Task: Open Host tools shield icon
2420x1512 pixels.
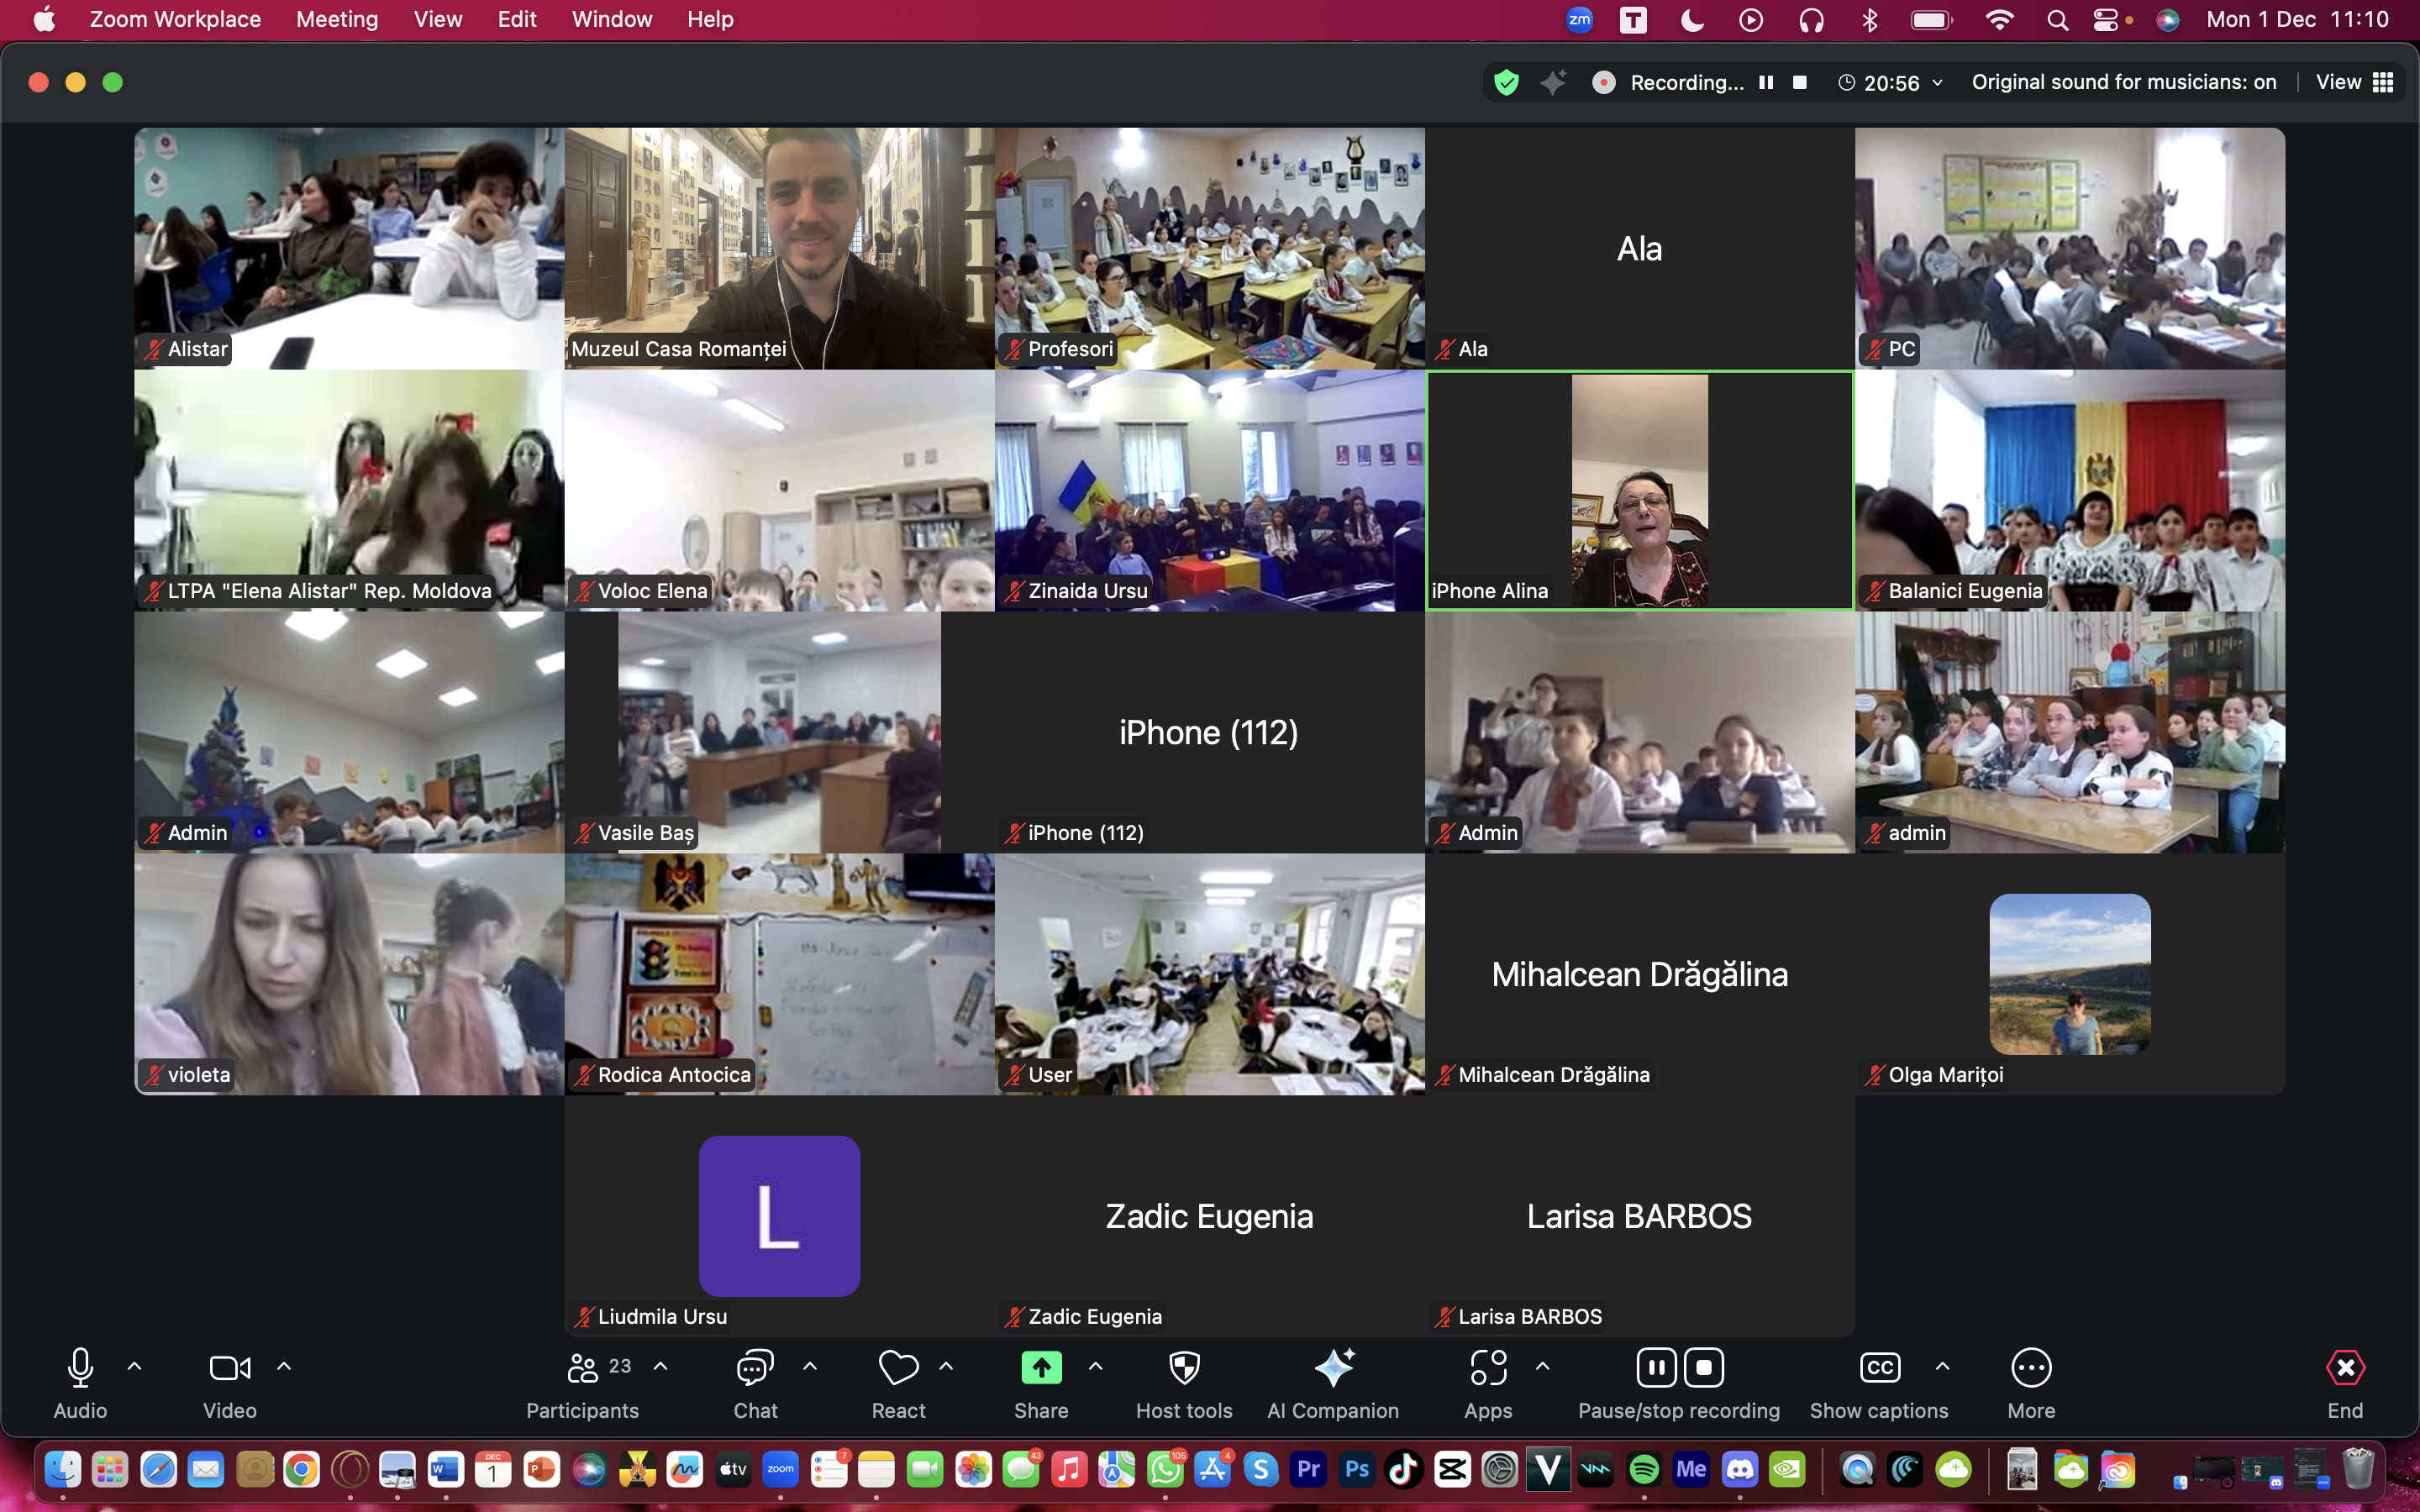Action: (1184, 1368)
